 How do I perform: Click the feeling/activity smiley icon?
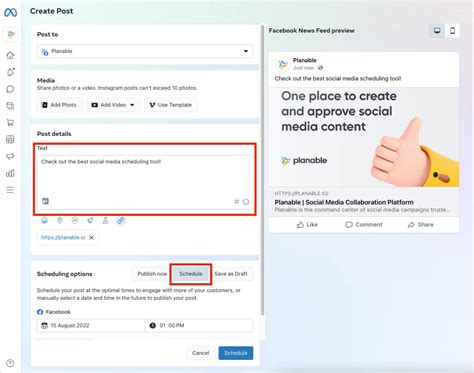(44, 221)
